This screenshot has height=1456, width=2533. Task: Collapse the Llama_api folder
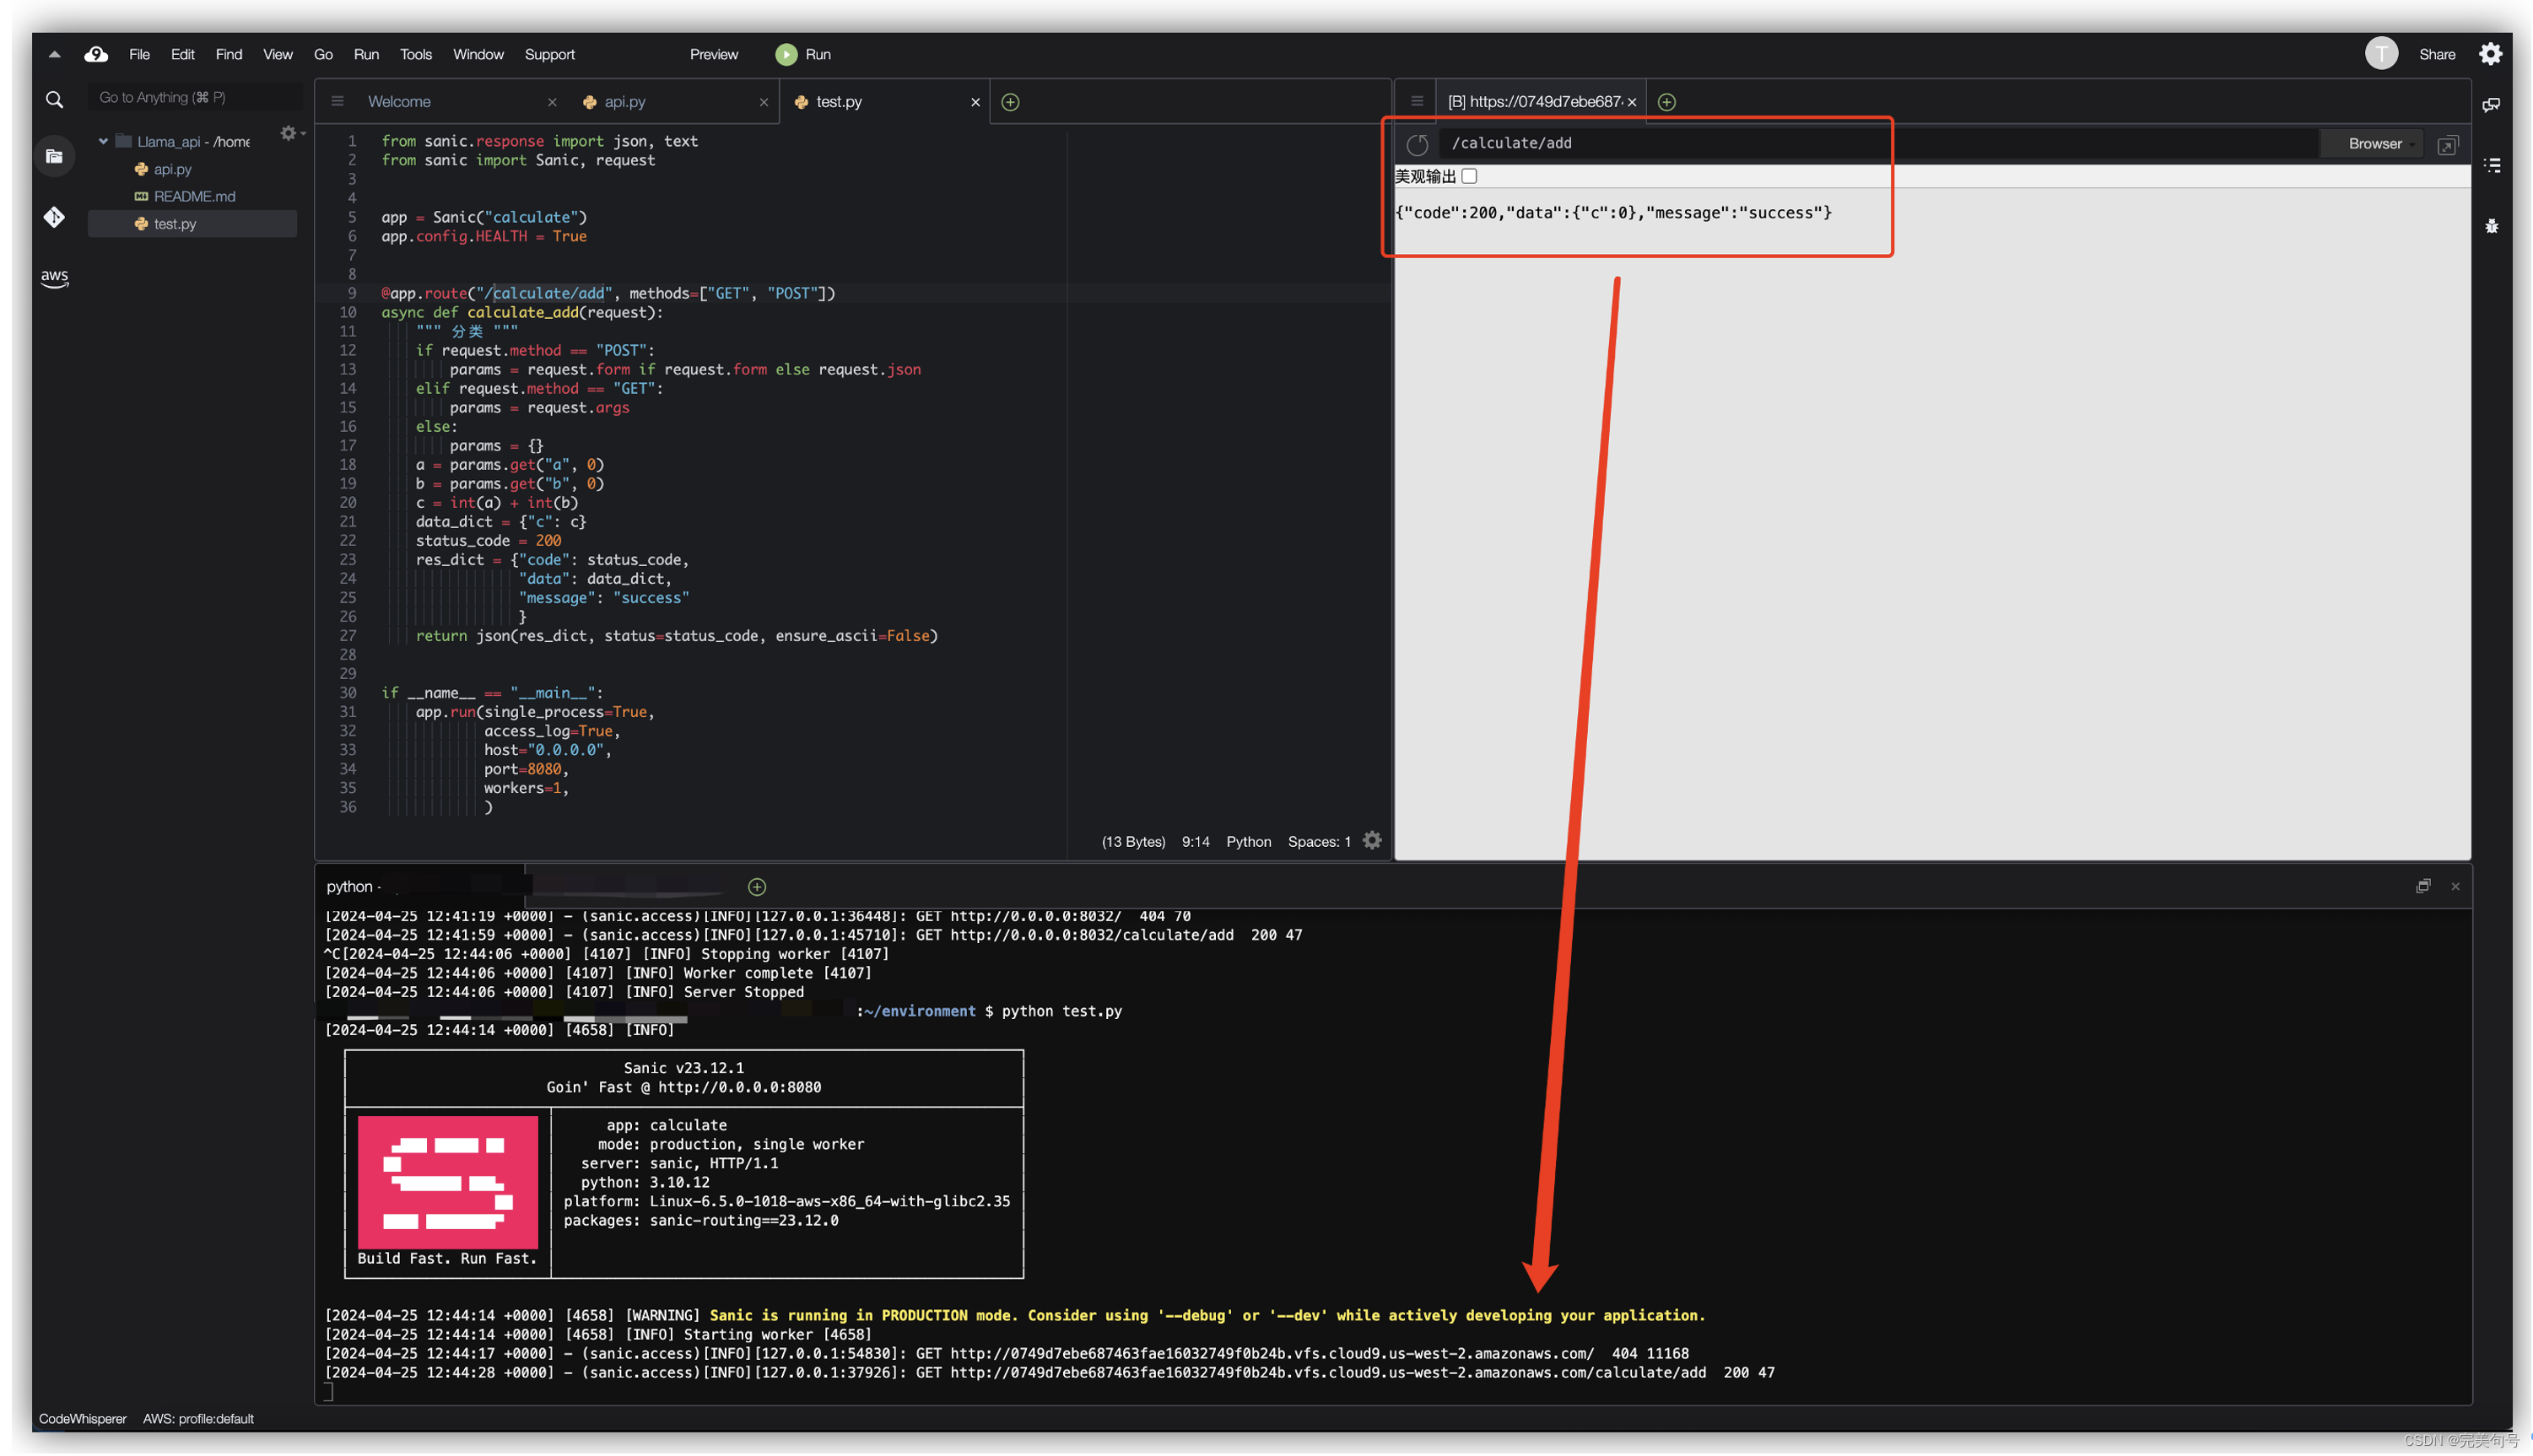click(103, 142)
